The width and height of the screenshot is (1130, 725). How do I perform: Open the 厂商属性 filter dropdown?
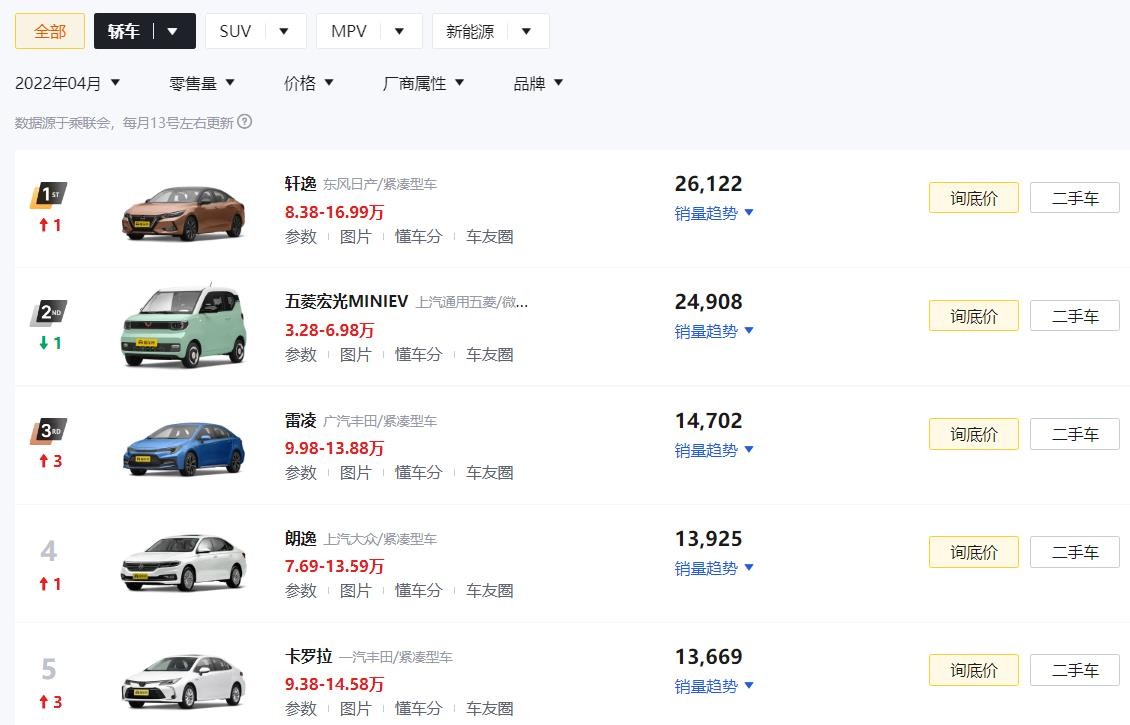423,83
